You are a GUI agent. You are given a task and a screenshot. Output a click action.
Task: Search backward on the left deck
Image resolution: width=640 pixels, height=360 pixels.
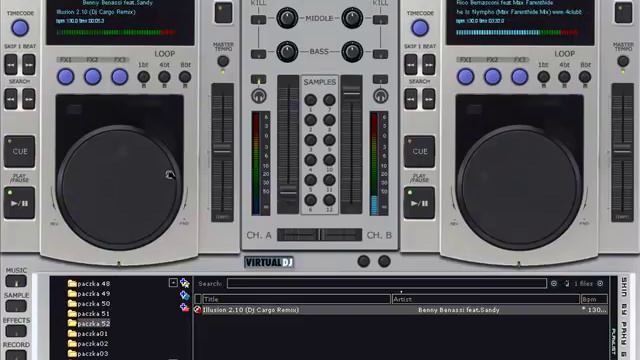(11, 99)
